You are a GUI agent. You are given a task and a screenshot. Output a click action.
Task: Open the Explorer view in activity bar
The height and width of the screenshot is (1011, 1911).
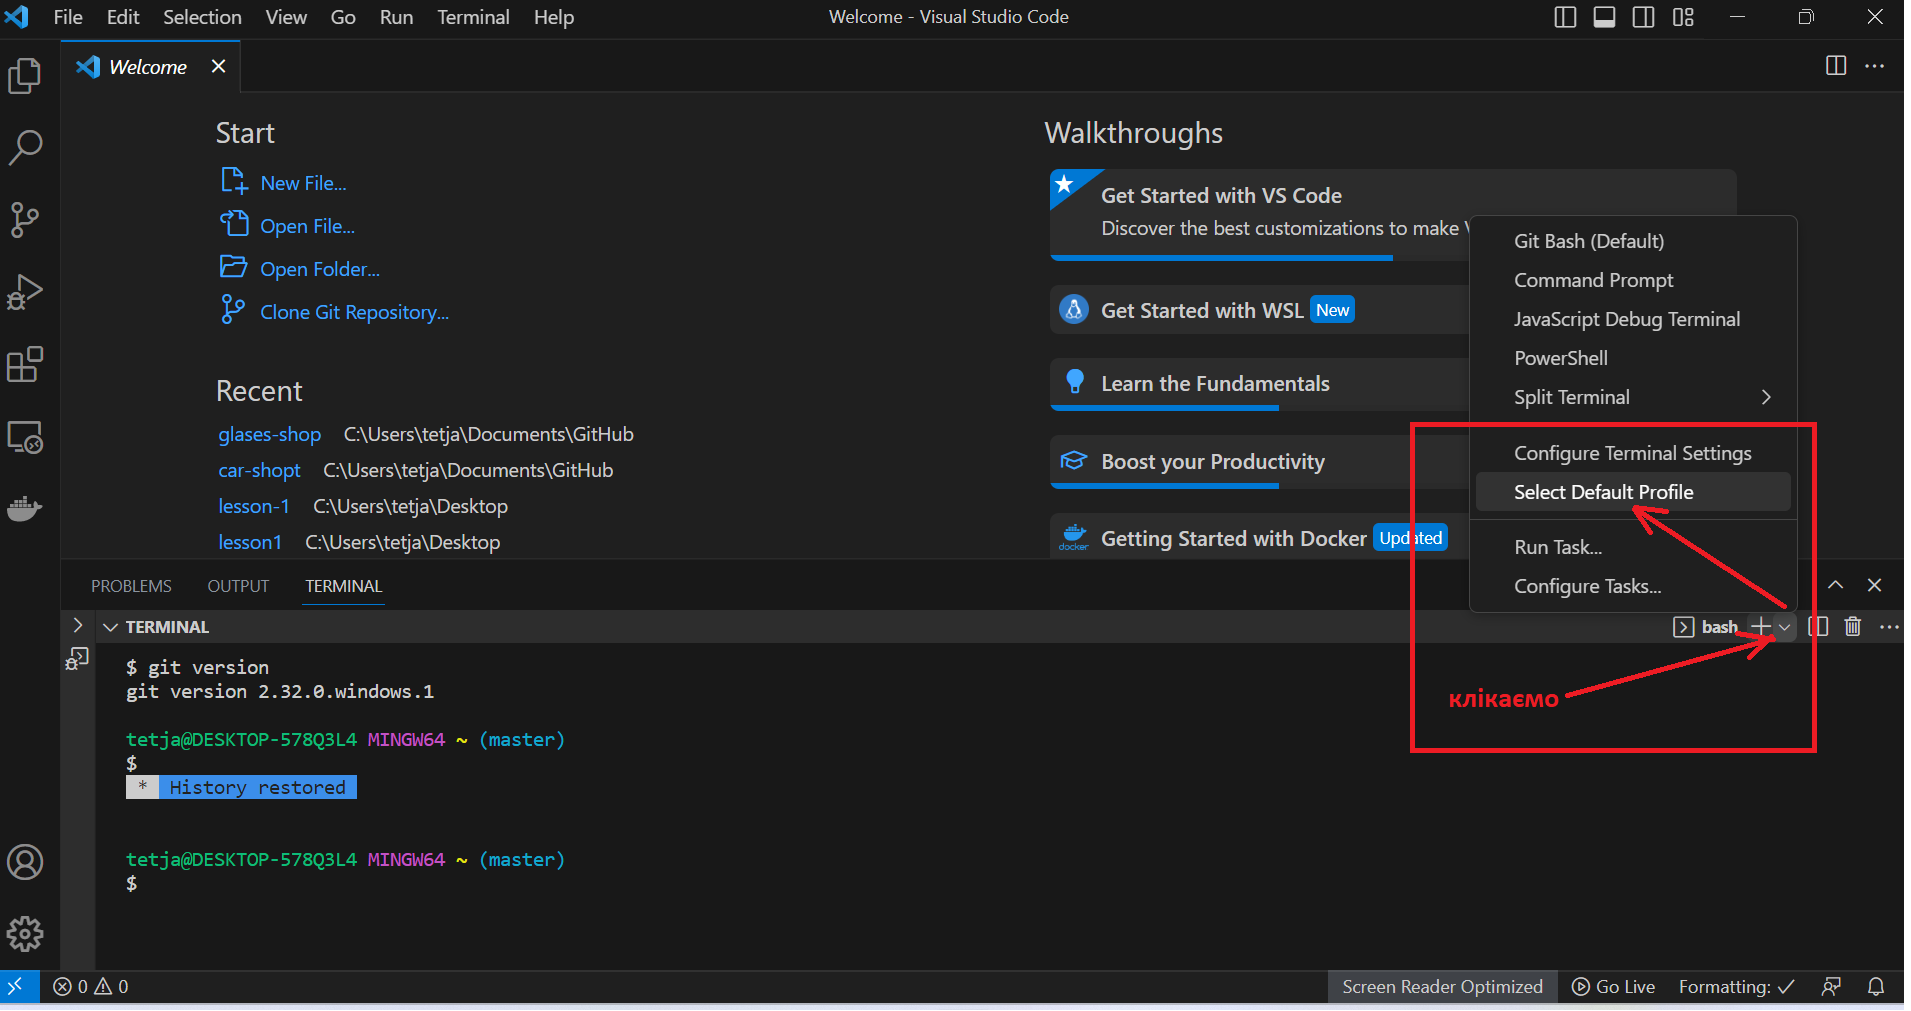coord(25,76)
